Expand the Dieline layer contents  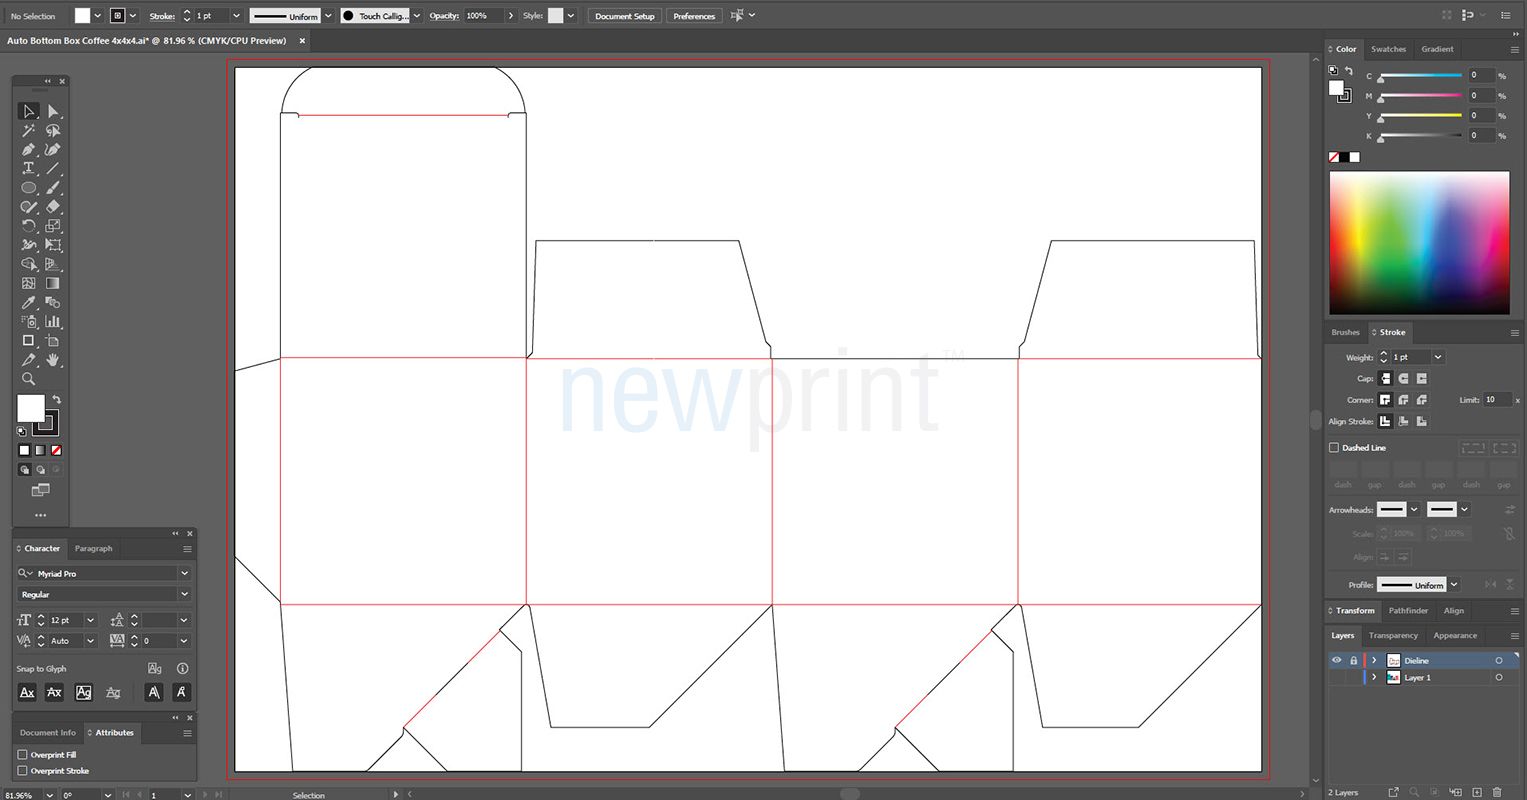(1374, 660)
